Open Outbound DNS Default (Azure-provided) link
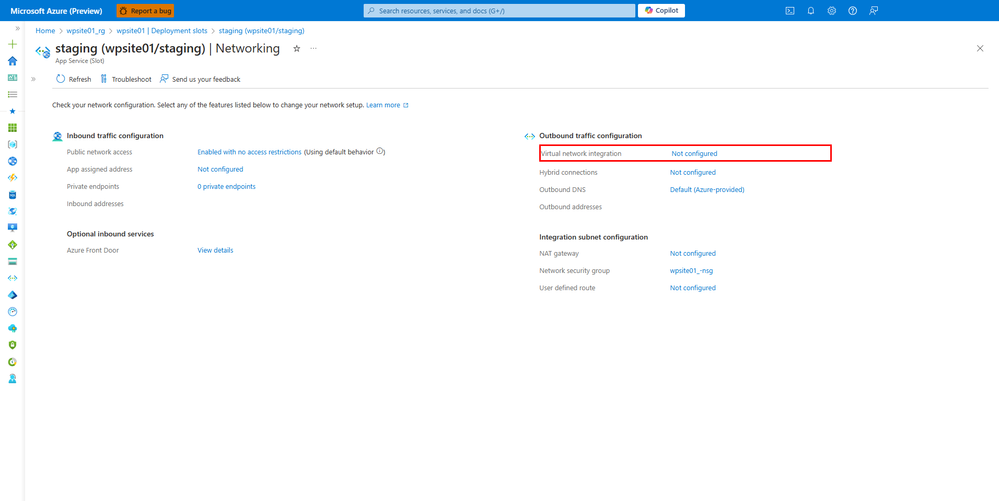 pyautogui.click(x=707, y=190)
